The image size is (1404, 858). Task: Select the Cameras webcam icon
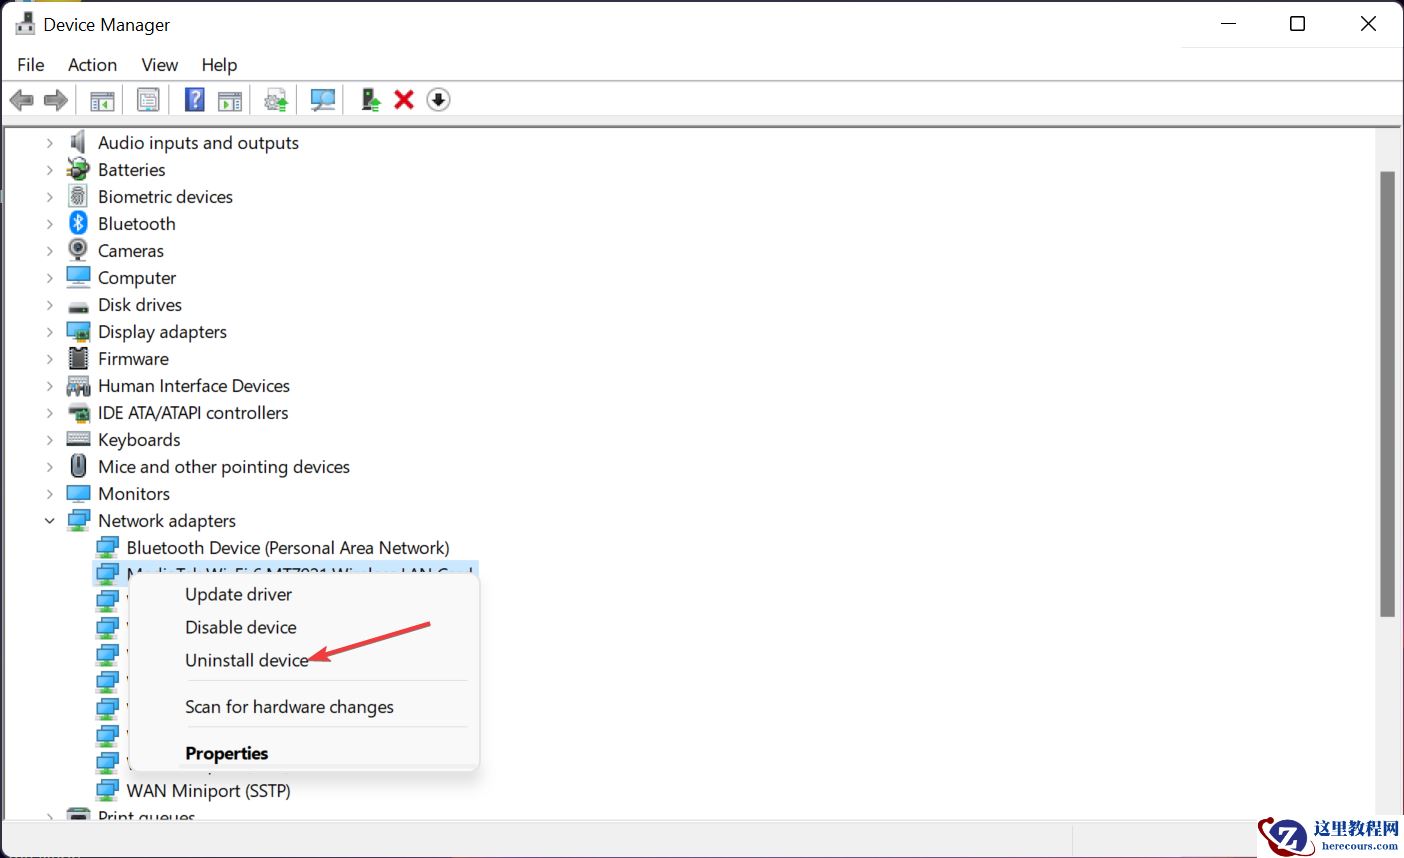pyautogui.click(x=78, y=250)
